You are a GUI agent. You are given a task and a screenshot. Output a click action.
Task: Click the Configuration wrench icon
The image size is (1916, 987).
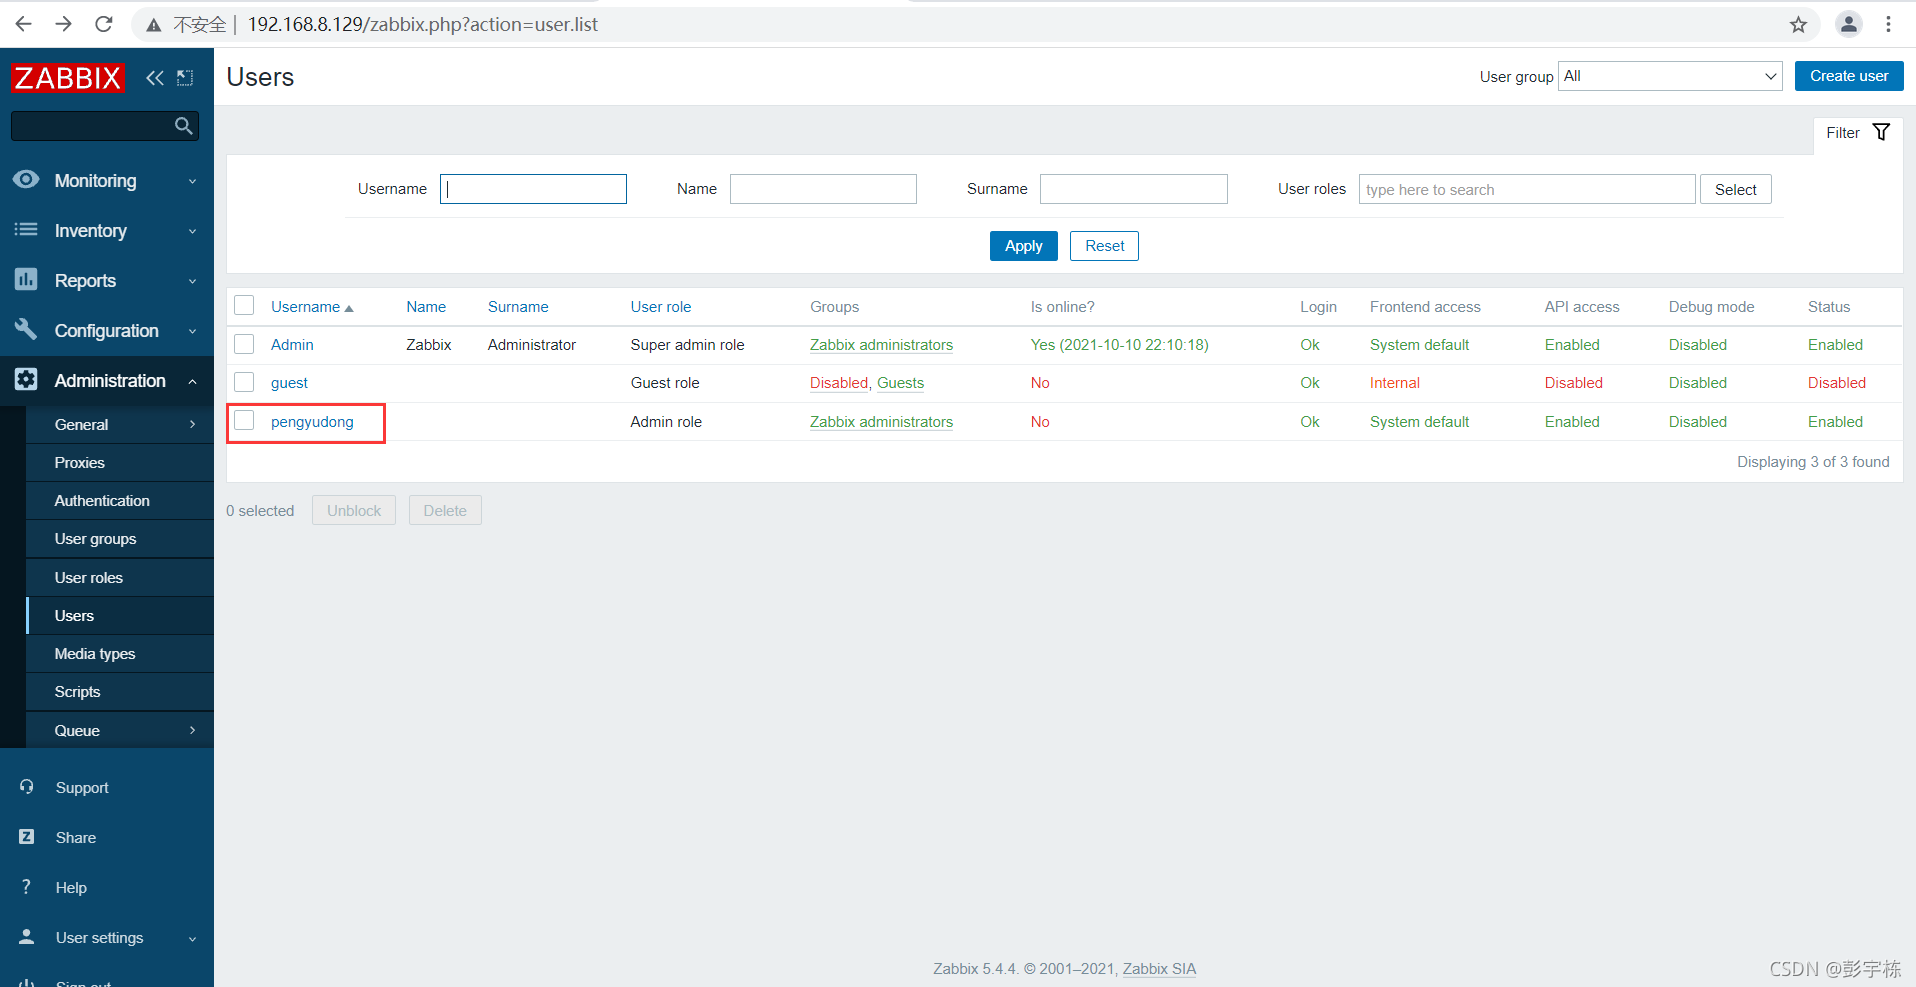(26, 329)
